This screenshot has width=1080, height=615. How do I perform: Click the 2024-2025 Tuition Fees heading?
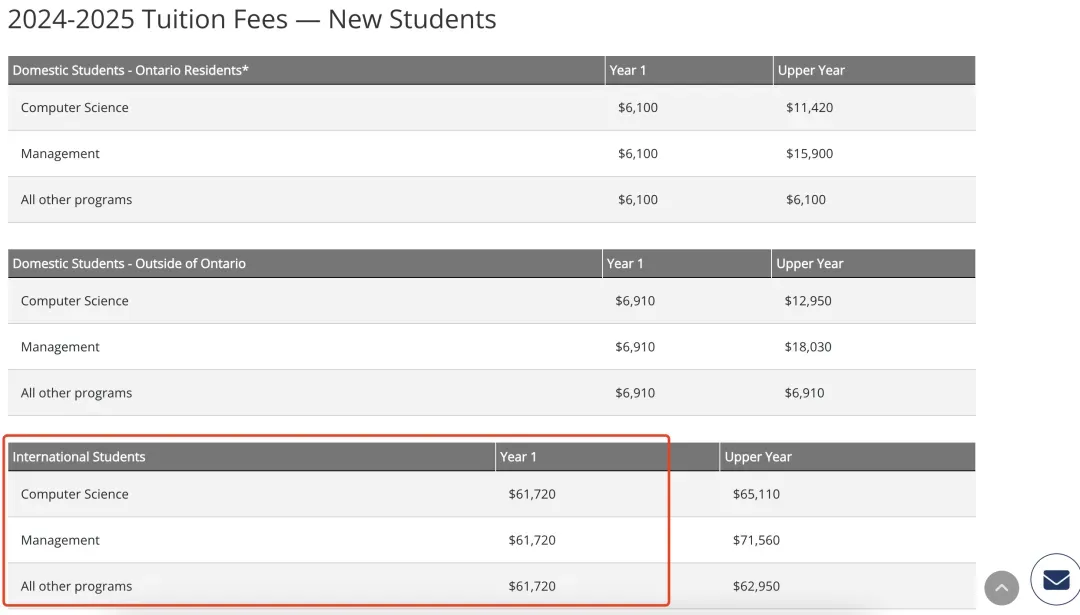click(251, 19)
